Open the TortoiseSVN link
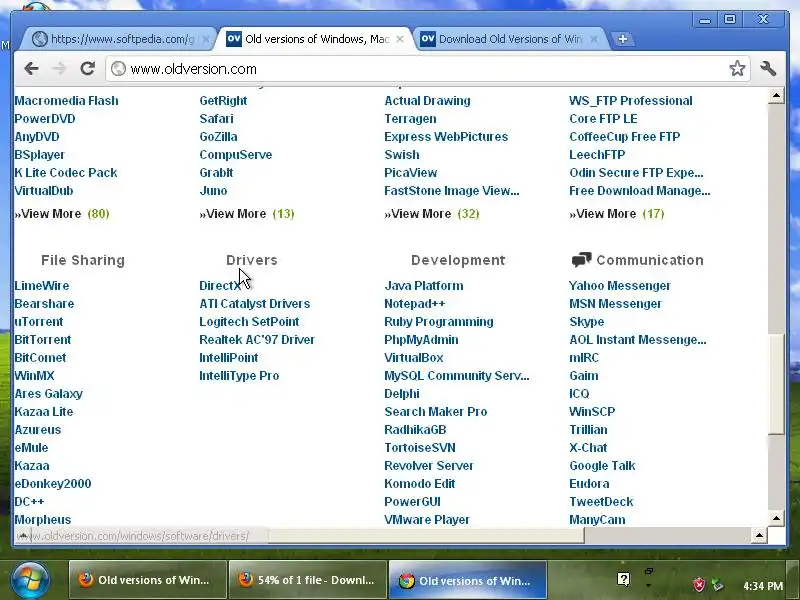Screen dimensions: 800x600 tap(420, 447)
